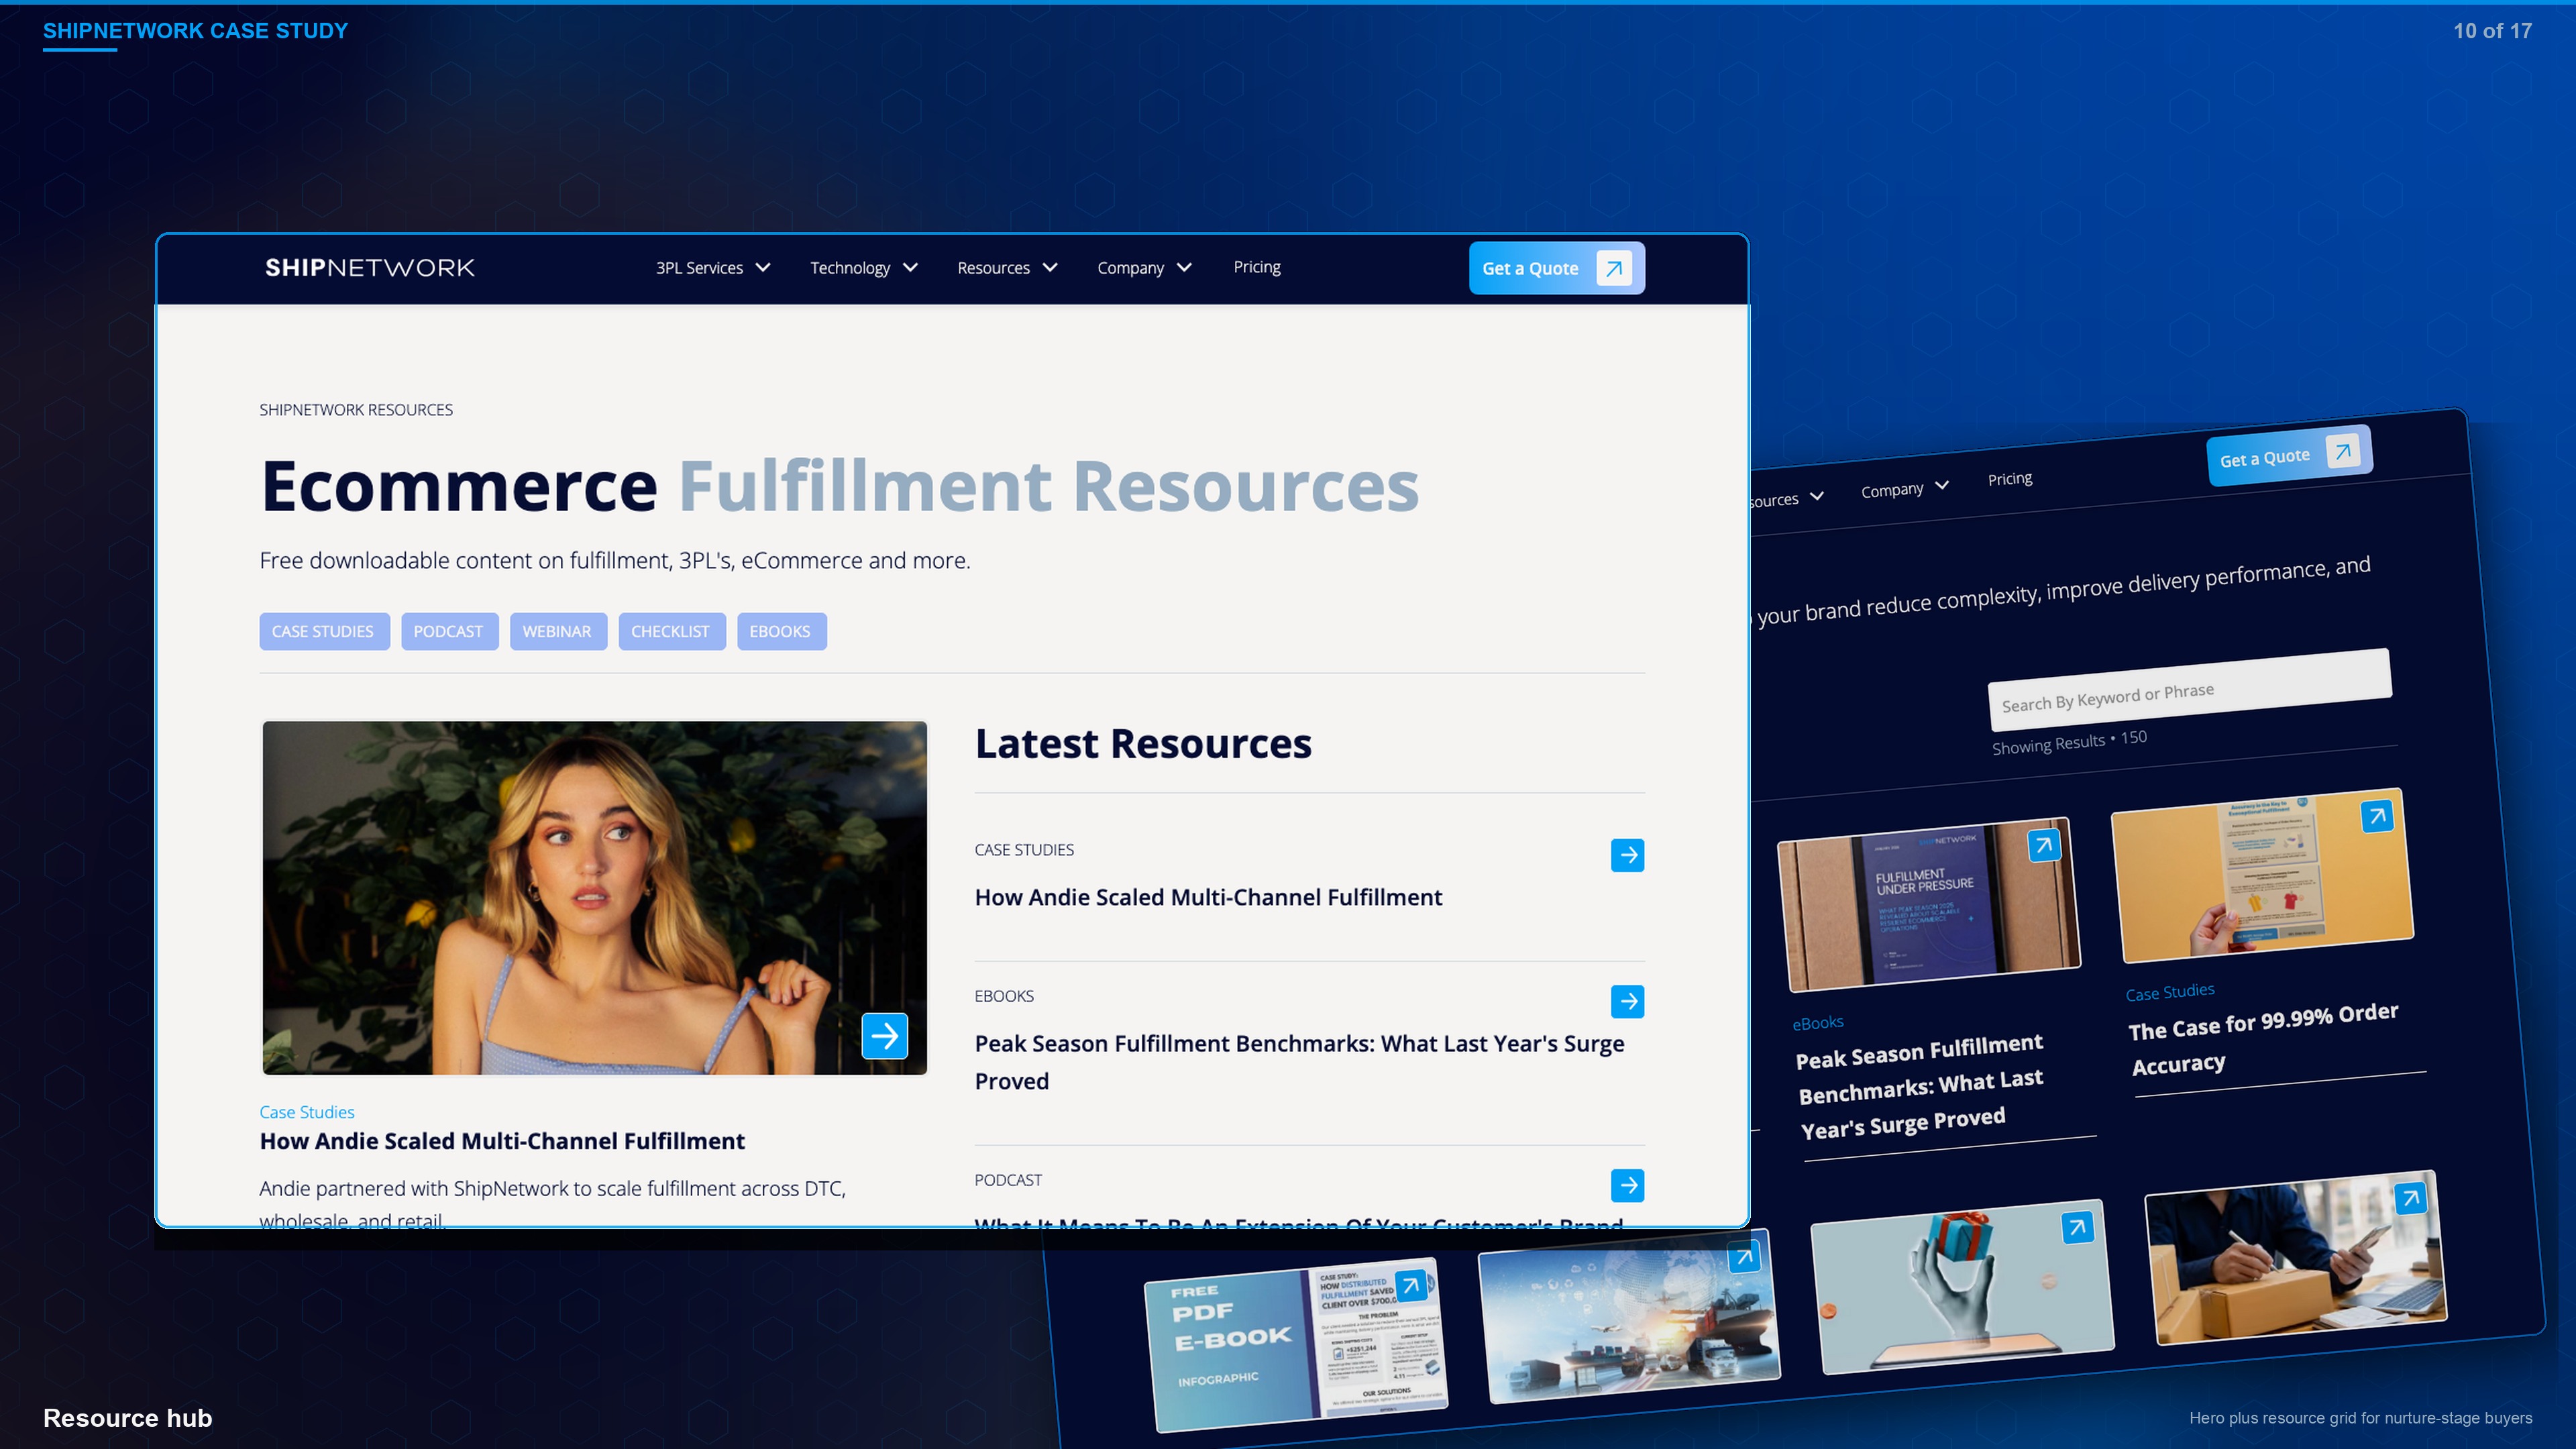Viewport: 2576px width, 1449px height.
Task: Expand the Technology chevron
Action: 910,268
